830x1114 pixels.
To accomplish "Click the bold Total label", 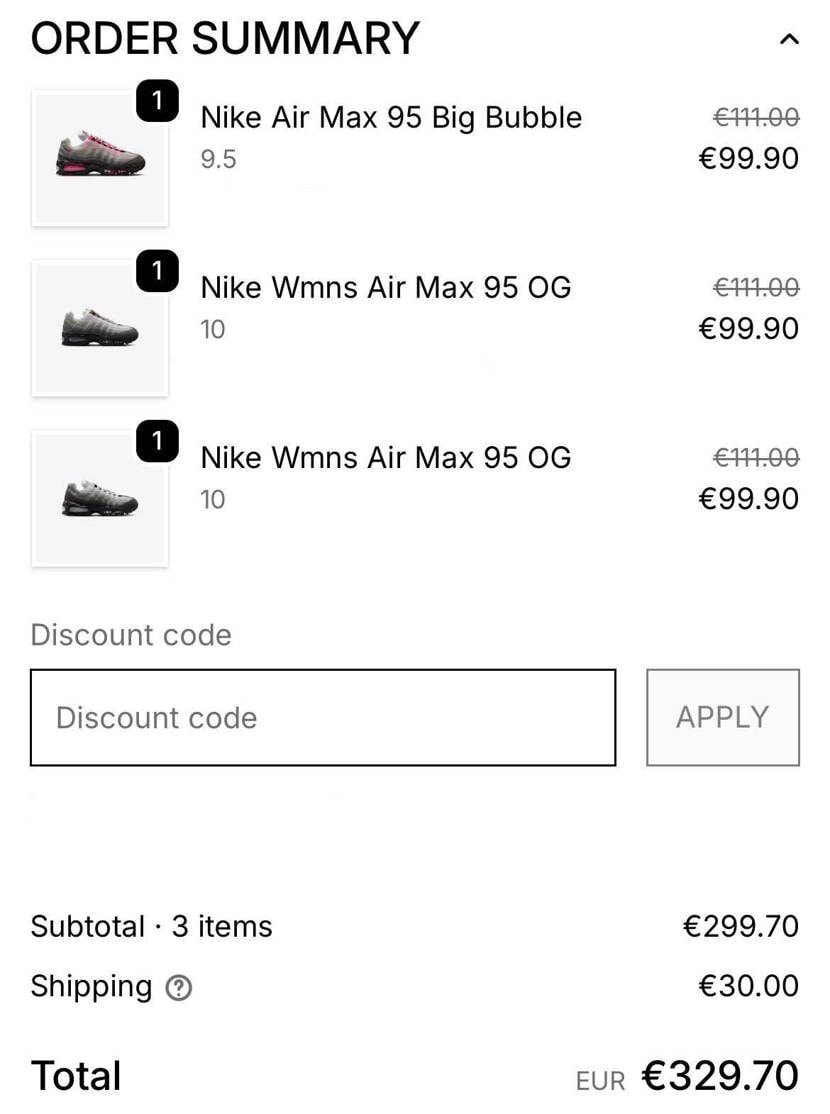I will [x=76, y=1076].
